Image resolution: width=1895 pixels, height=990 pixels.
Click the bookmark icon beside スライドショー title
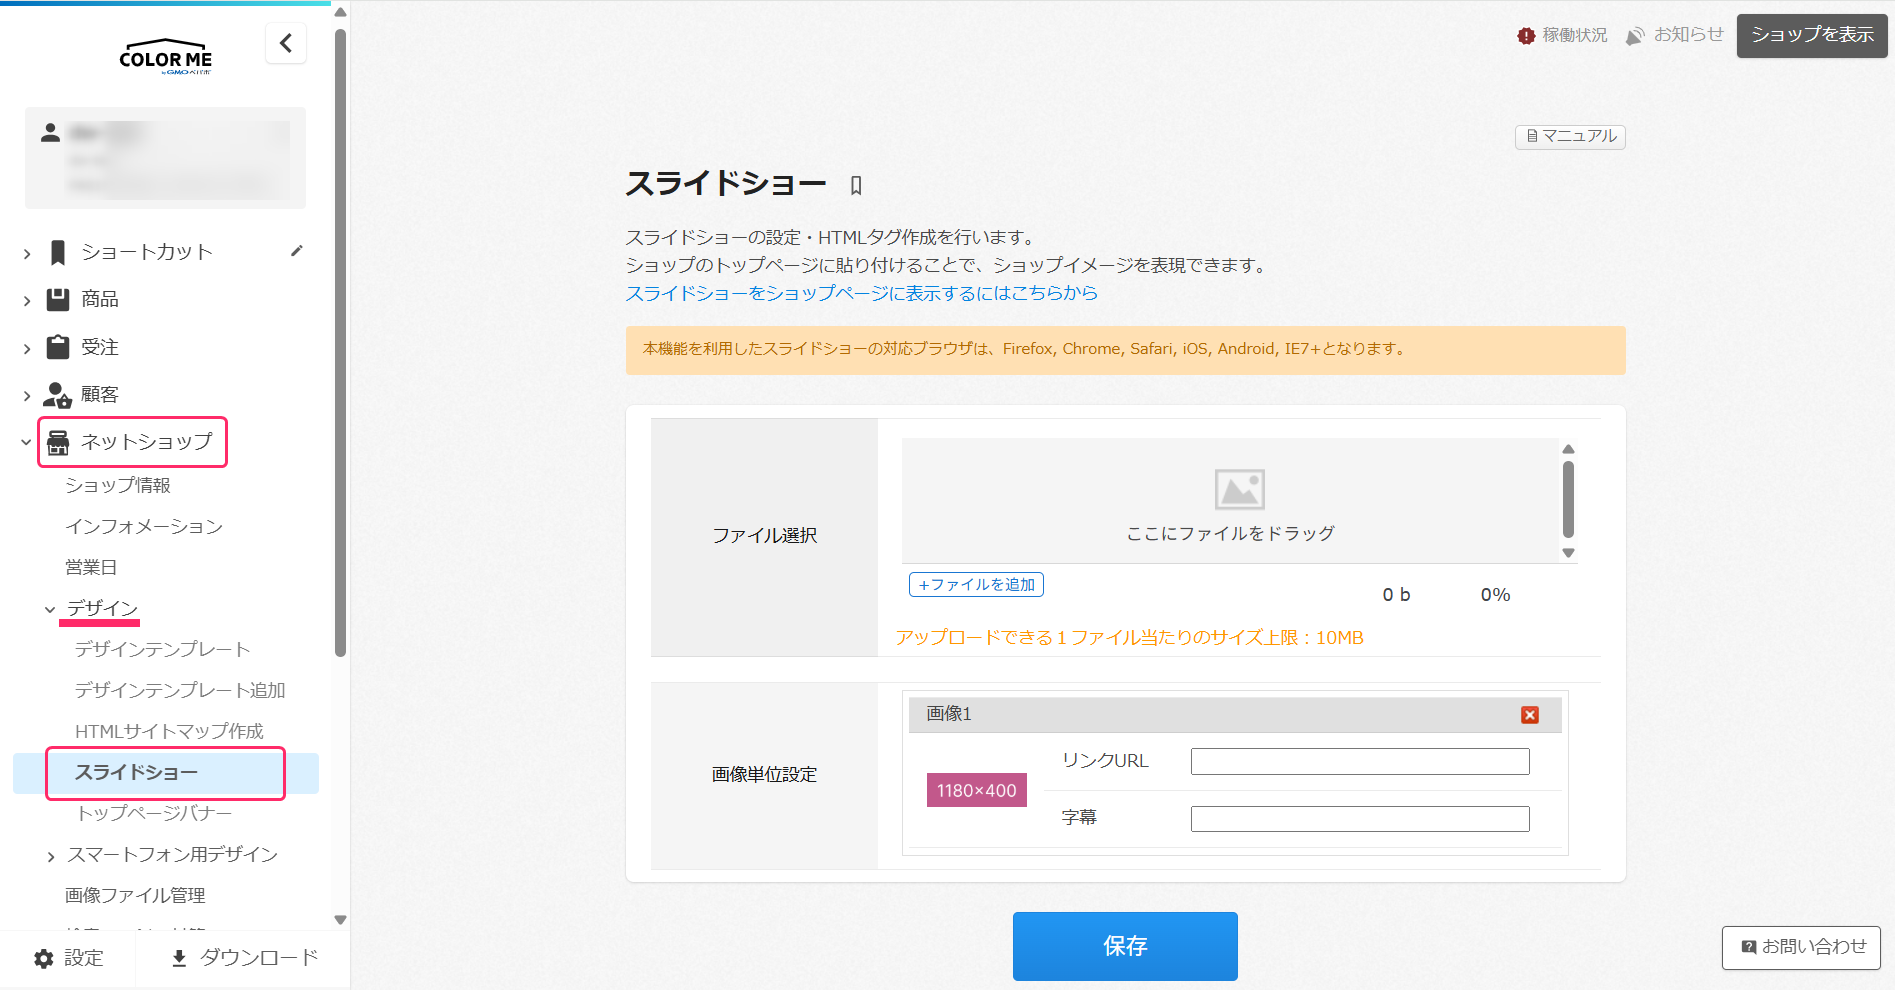tap(856, 185)
